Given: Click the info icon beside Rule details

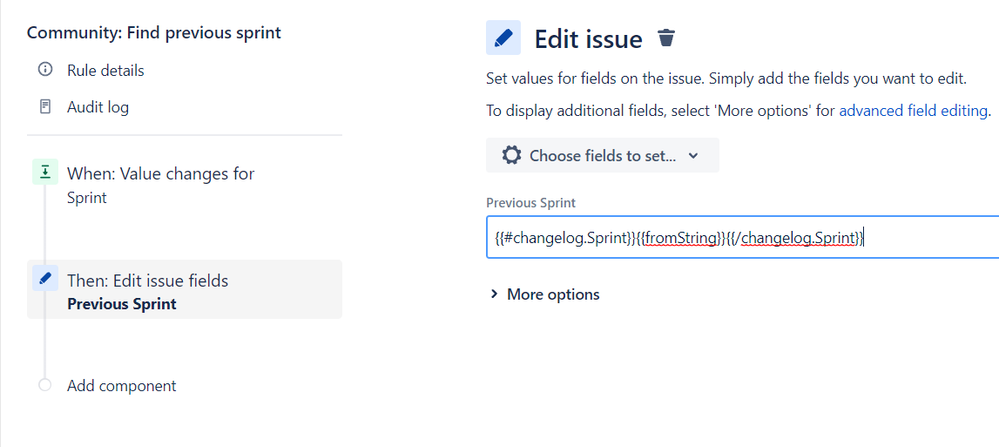Looking at the screenshot, I should [45, 70].
